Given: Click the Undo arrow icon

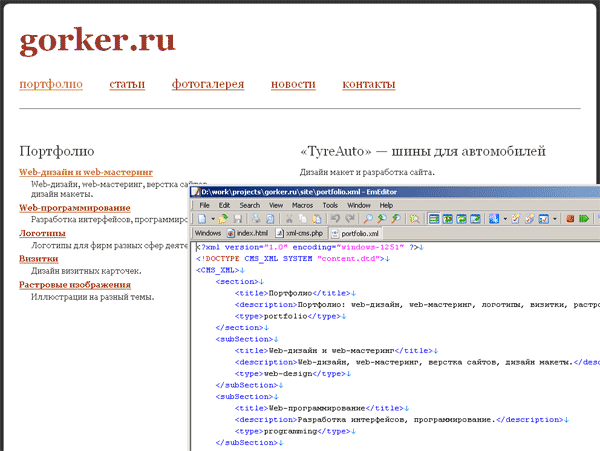Looking at the screenshot, I should coord(336,218).
